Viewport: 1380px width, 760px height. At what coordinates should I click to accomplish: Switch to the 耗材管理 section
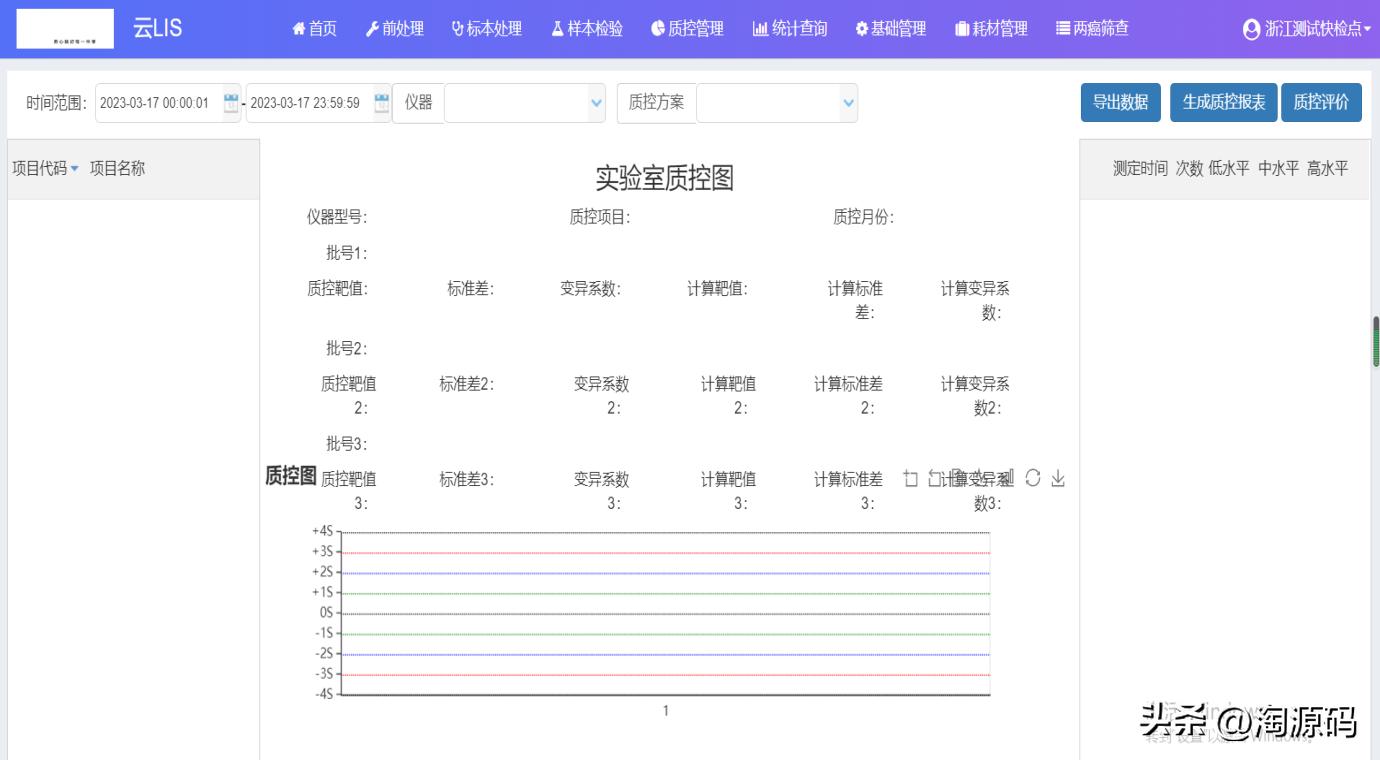point(990,29)
